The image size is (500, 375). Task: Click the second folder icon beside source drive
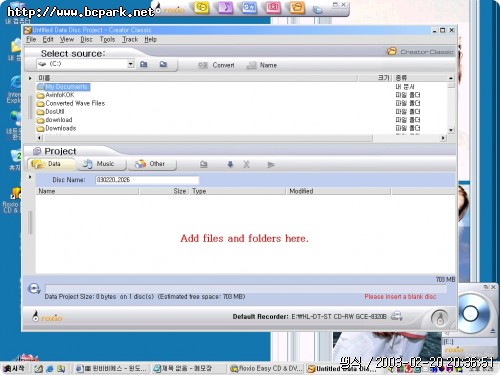[x=163, y=64]
